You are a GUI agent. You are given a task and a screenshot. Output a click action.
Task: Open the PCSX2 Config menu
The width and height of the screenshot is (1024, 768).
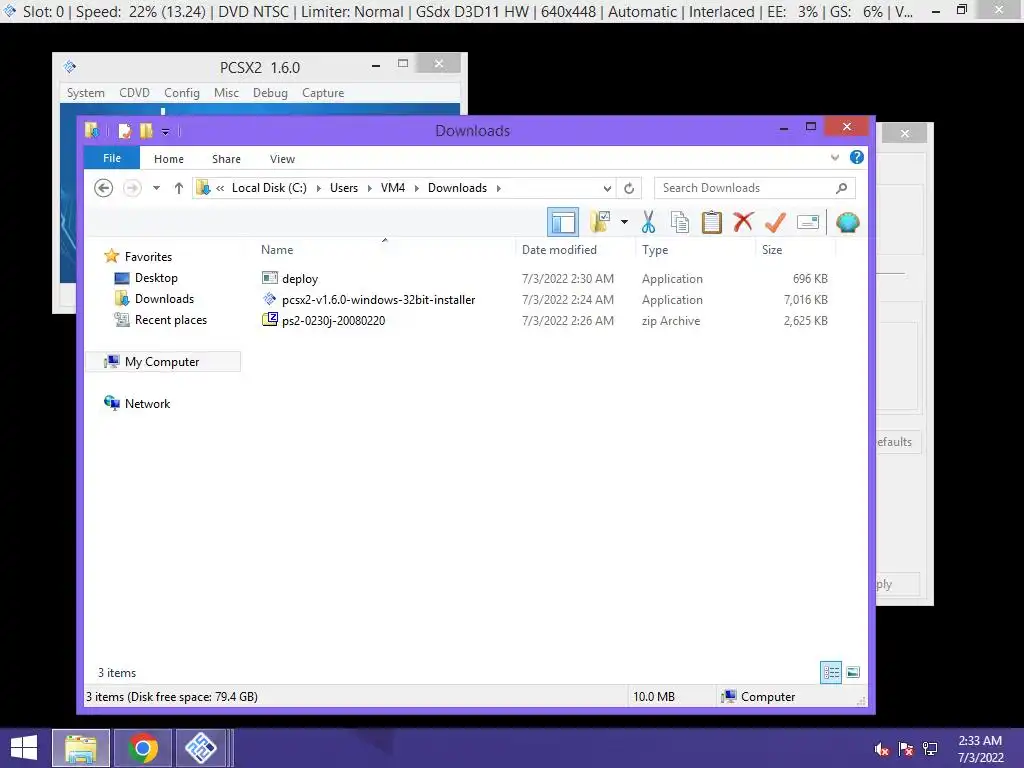click(x=182, y=93)
